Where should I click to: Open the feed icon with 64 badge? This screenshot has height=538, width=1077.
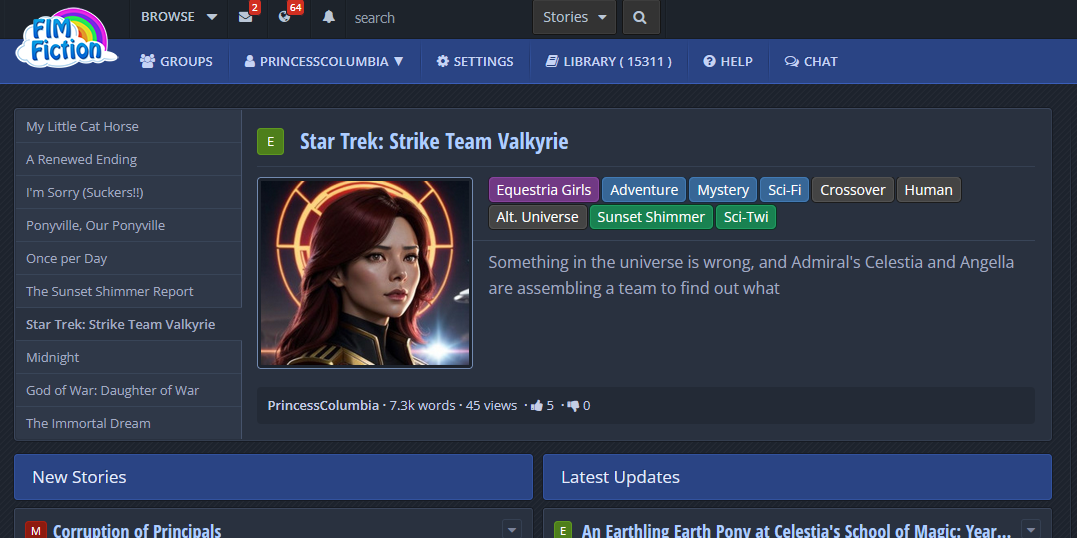284,17
